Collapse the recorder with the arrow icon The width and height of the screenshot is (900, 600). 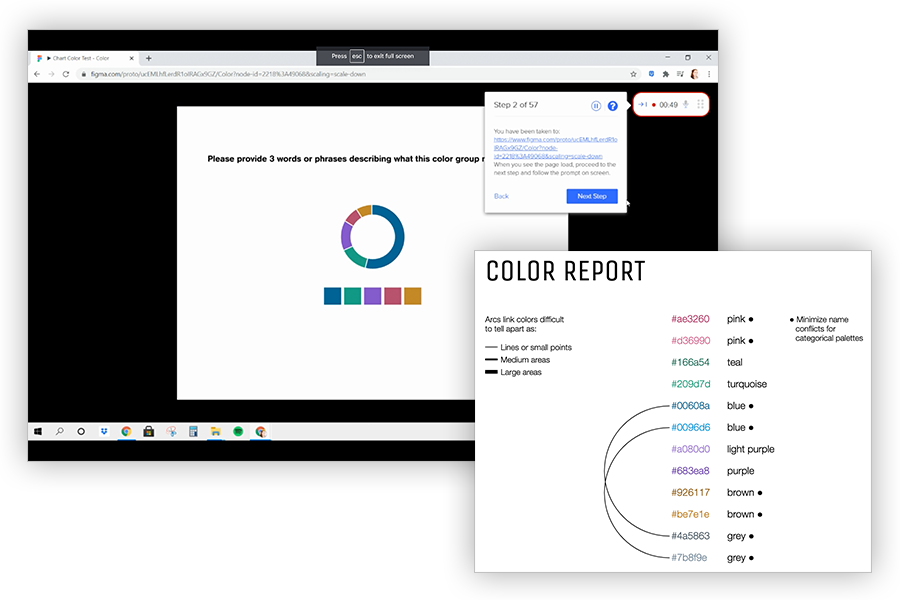(x=643, y=104)
